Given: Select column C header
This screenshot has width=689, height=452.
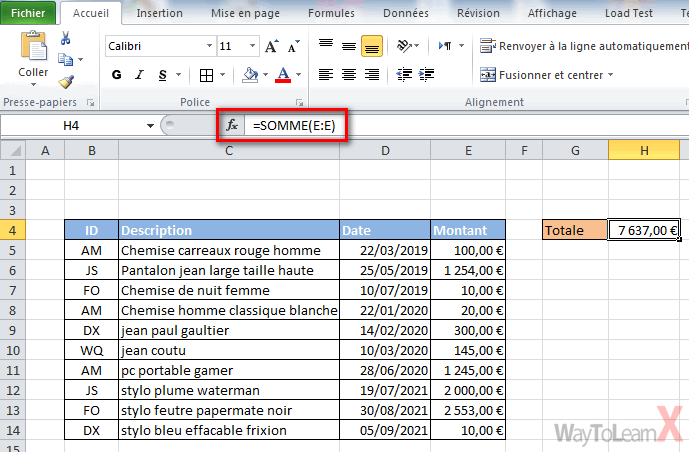Looking at the screenshot, I should point(229,151).
